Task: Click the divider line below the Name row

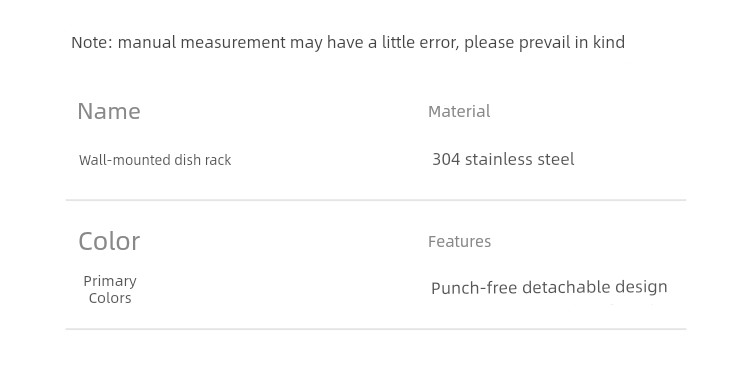Action: point(376,200)
